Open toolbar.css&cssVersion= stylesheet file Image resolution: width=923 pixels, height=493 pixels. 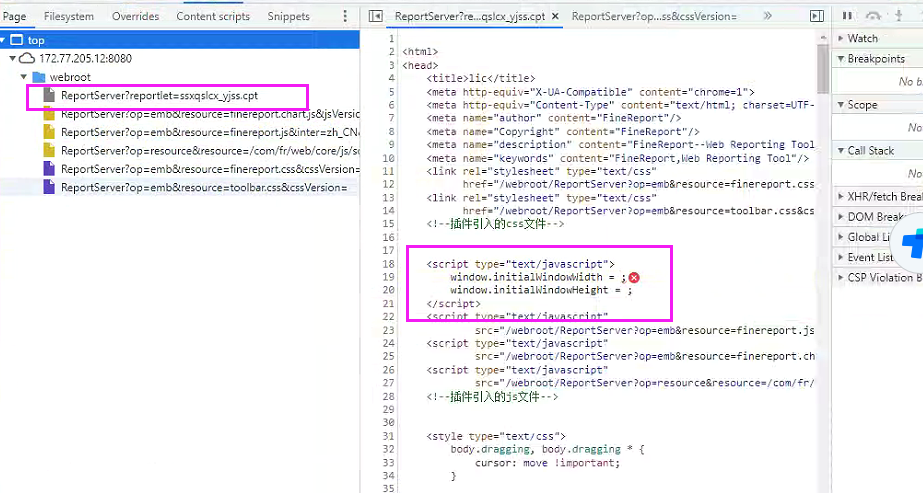[x=204, y=188]
